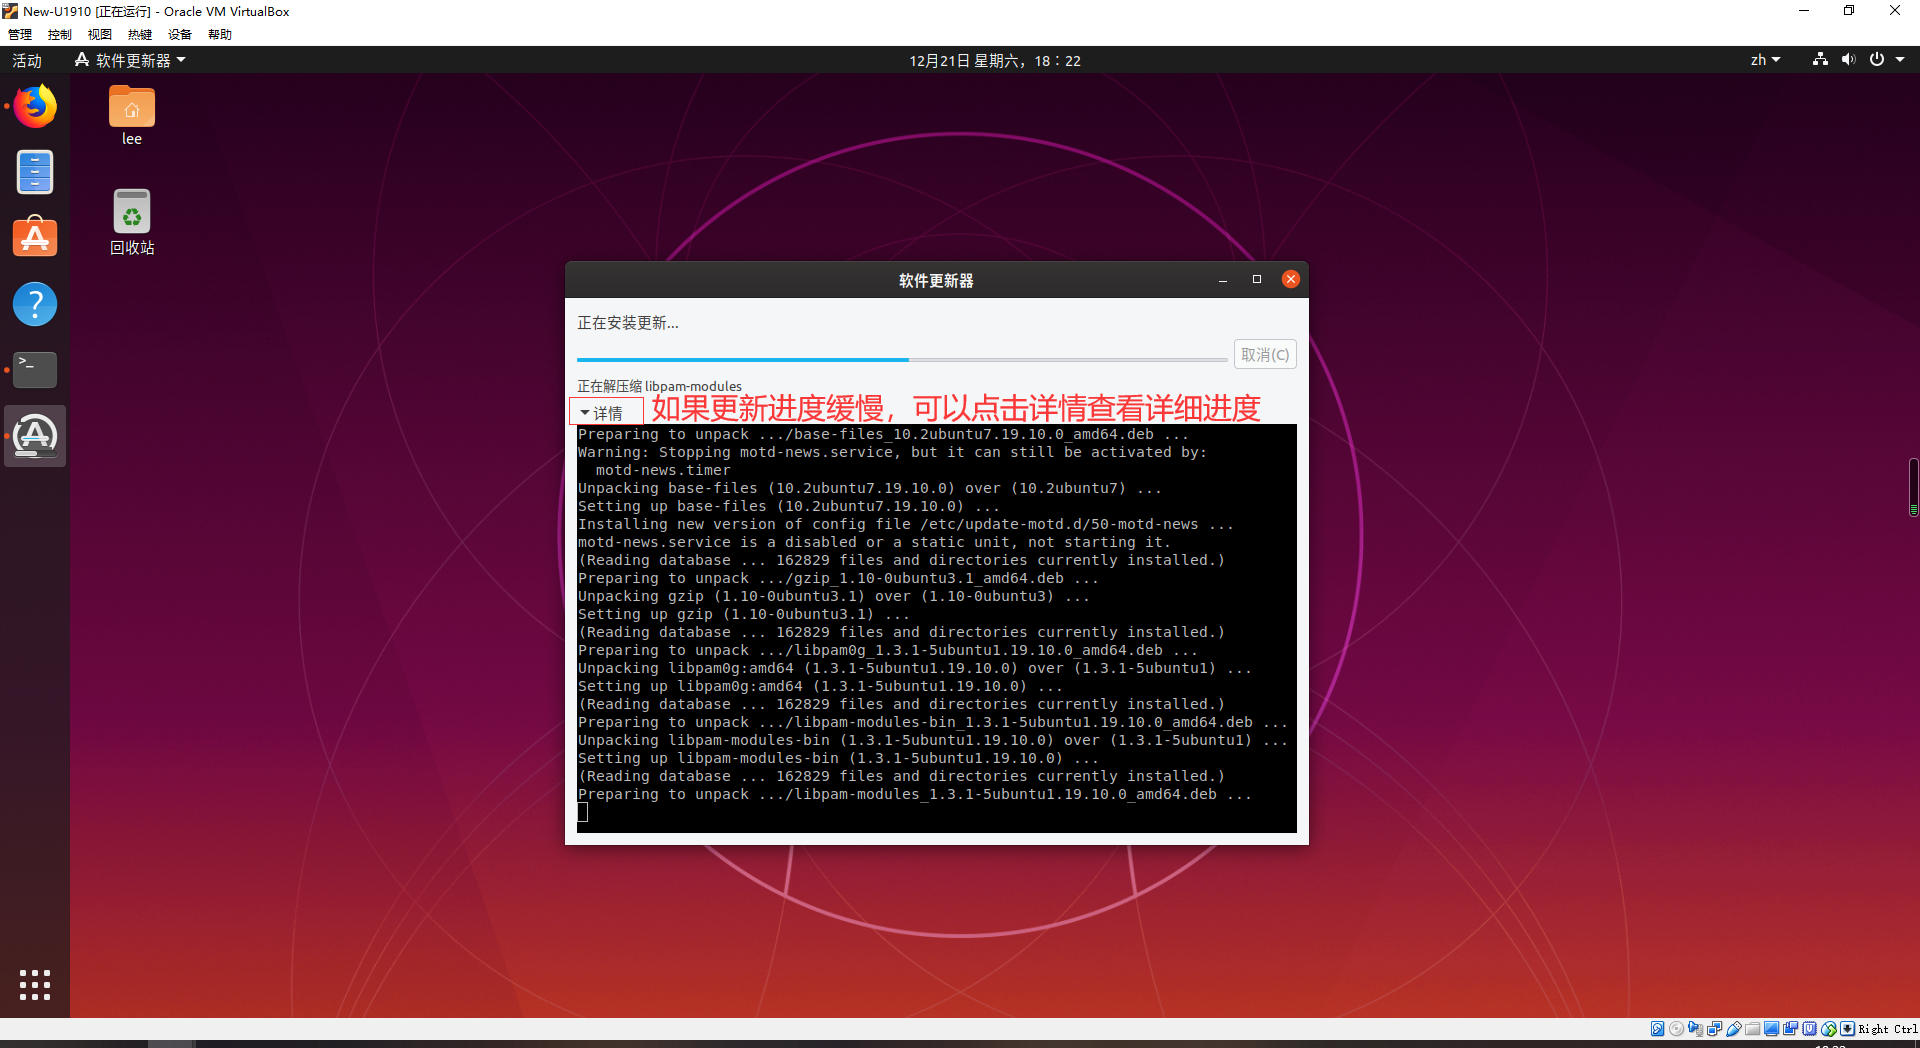1920x1048 pixels.
Task: Close the 软件更新器 dialog
Action: click(1291, 279)
